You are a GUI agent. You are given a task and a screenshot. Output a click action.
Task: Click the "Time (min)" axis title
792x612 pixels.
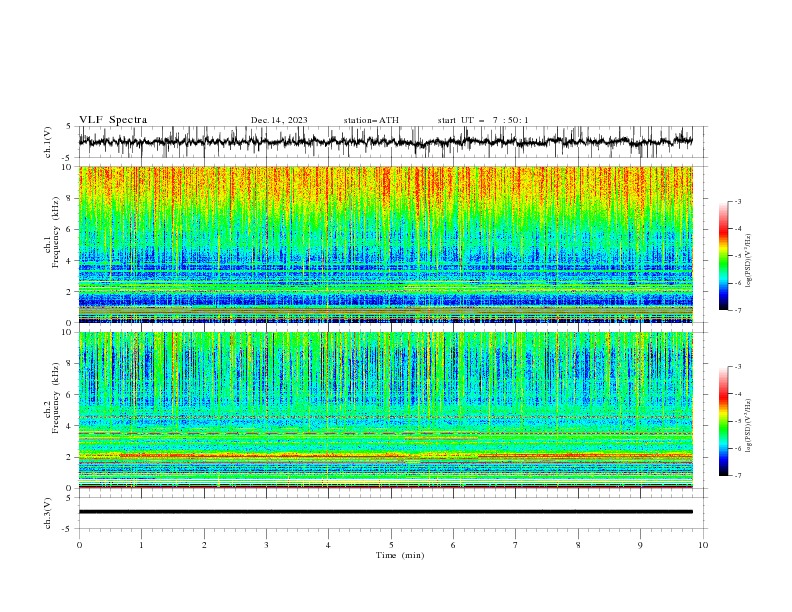(400, 555)
